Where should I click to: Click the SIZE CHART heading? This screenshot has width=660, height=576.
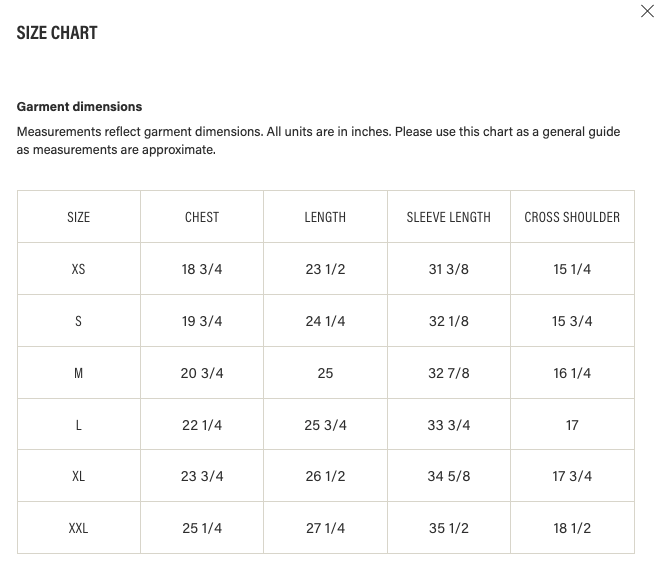[x=57, y=33]
